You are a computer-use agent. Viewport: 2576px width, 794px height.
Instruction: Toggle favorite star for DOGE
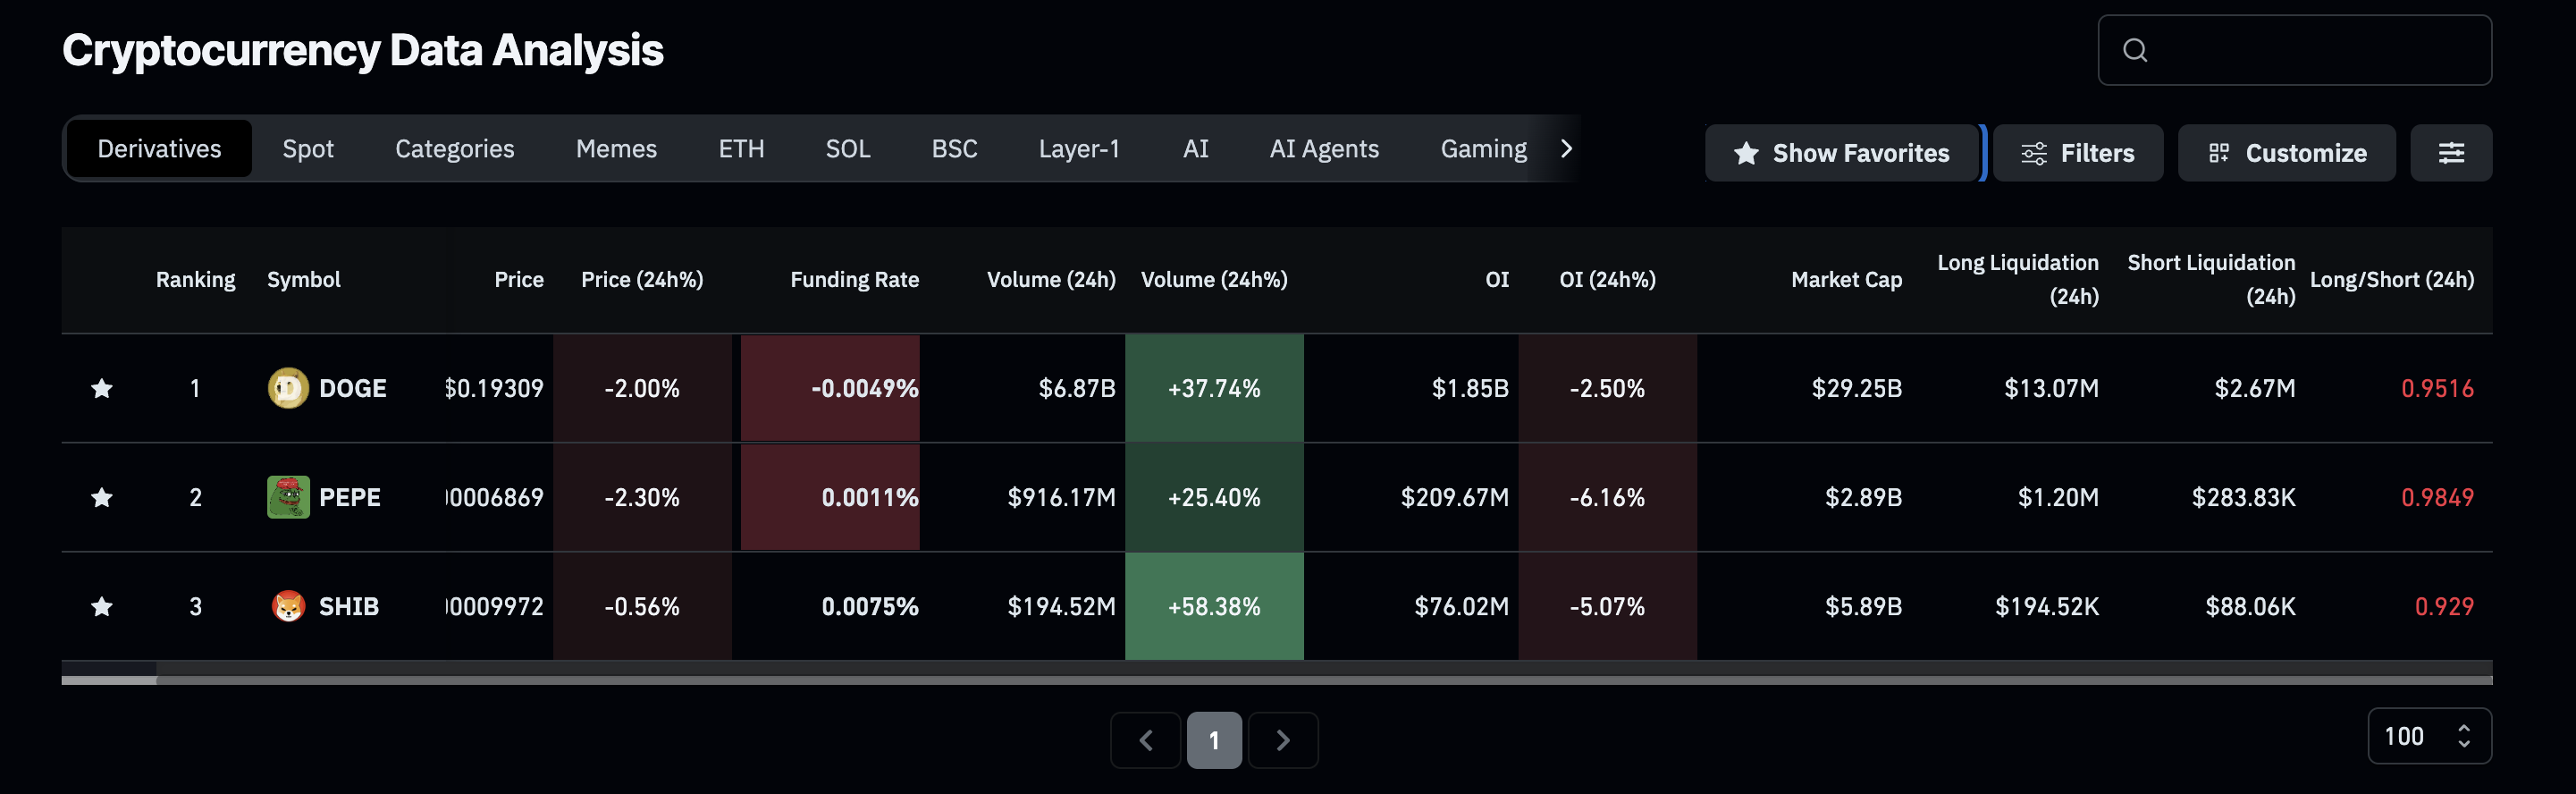point(102,388)
